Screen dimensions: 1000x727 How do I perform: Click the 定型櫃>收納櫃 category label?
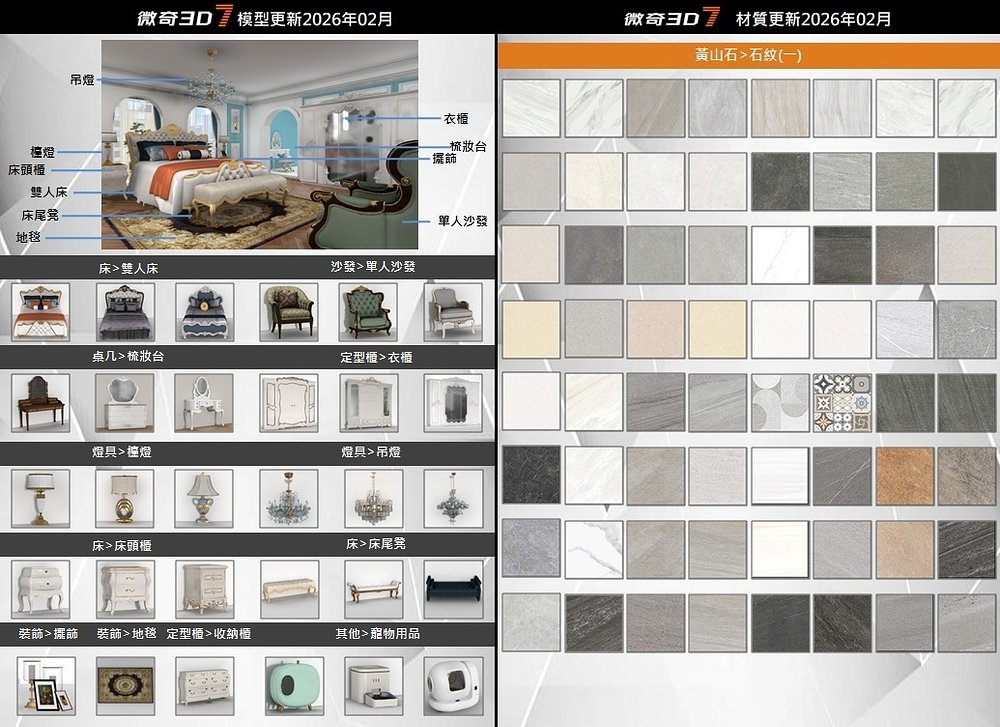(x=209, y=634)
